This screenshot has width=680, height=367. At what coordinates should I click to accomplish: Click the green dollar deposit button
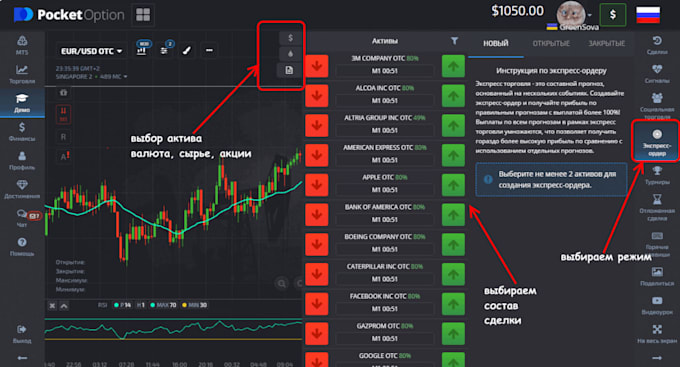[x=612, y=15]
